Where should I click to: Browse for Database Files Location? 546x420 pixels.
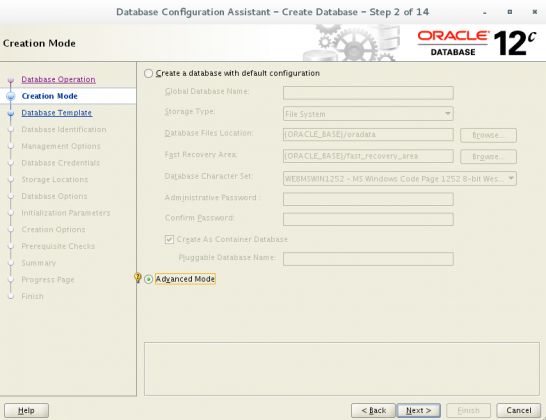[488, 135]
